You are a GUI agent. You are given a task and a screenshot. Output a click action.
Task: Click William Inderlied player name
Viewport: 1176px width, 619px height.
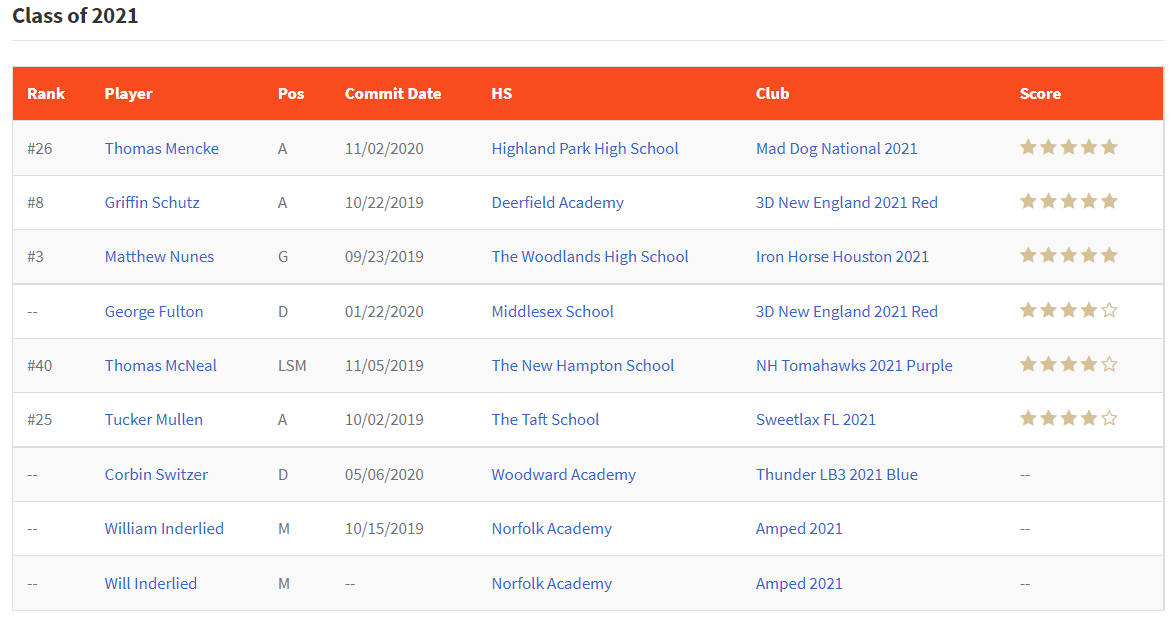coord(164,528)
